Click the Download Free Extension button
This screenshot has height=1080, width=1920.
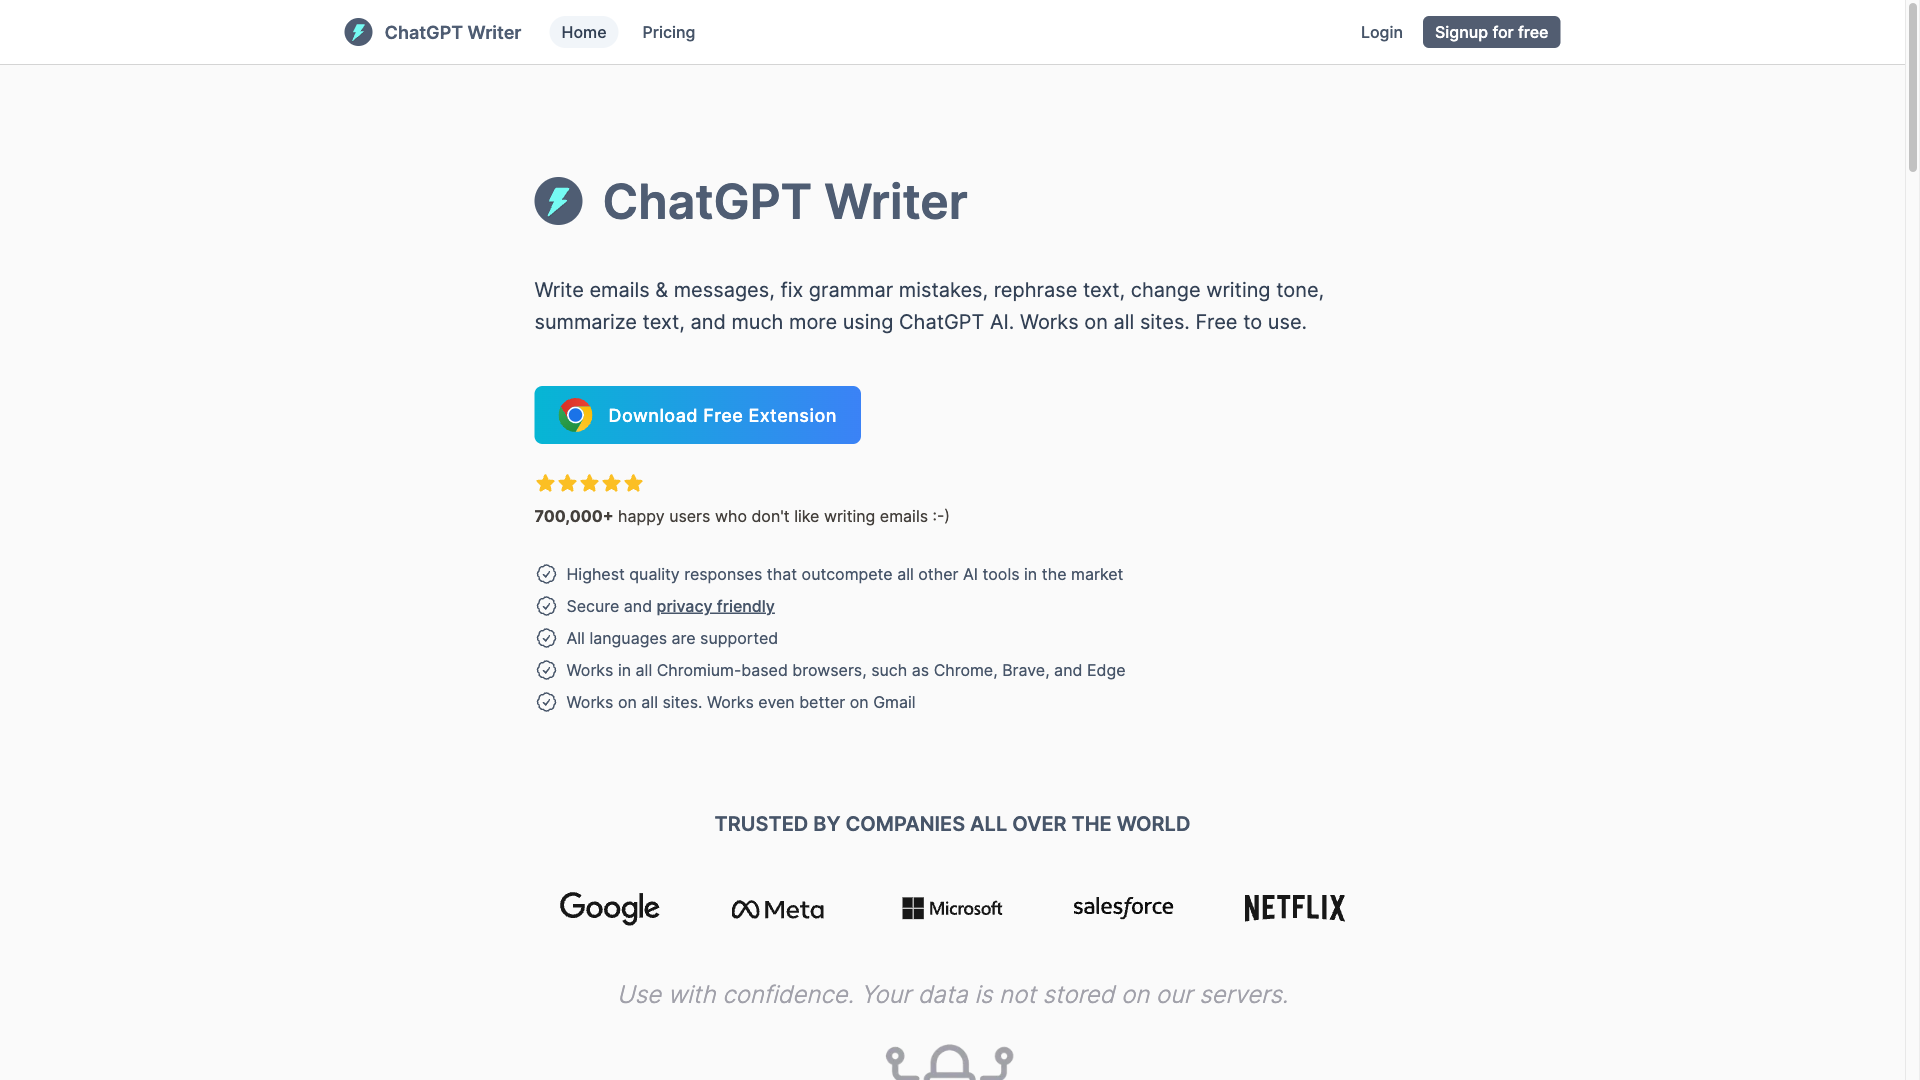[698, 415]
